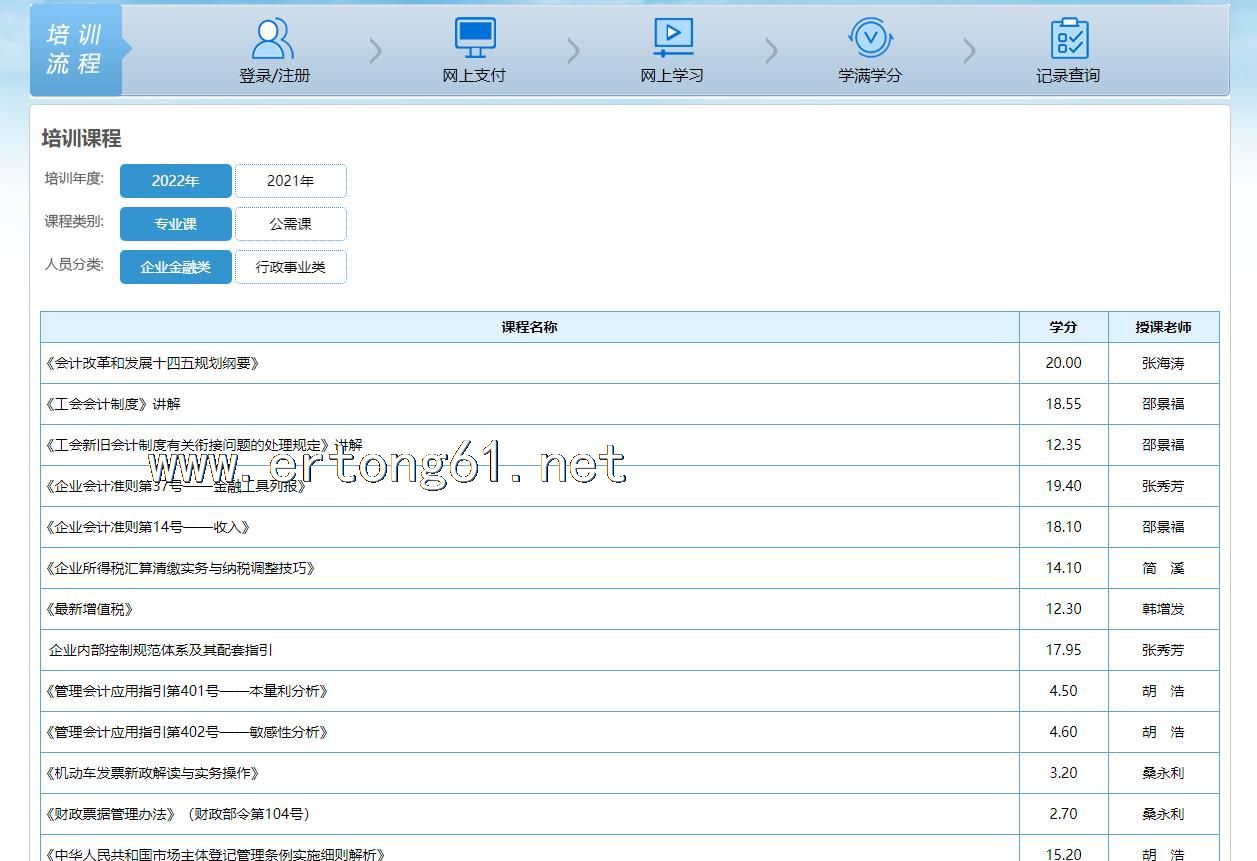Switch training year to 2021年
Viewport: 1257px width, 861px height.
point(291,181)
